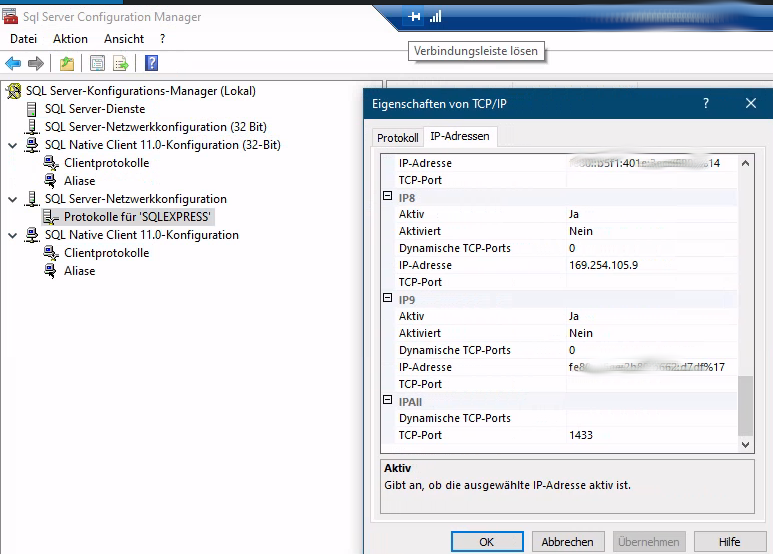Select SQL Server-Netzwerkkonfiguration (32 Bit) in tree
The width and height of the screenshot is (773, 554).
tap(155, 127)
